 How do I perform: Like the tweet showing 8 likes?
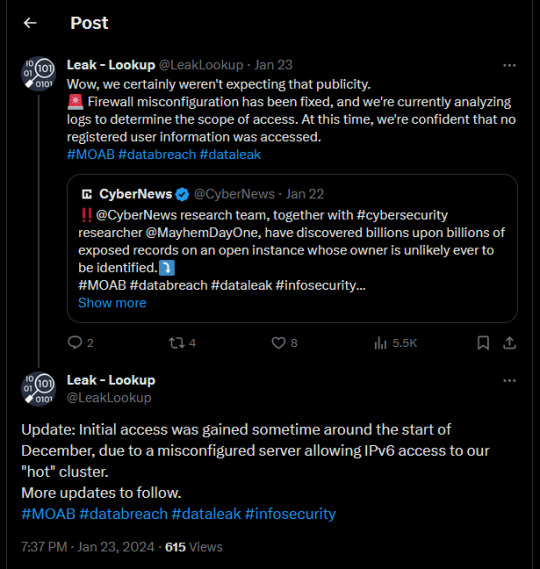point(278,343)
